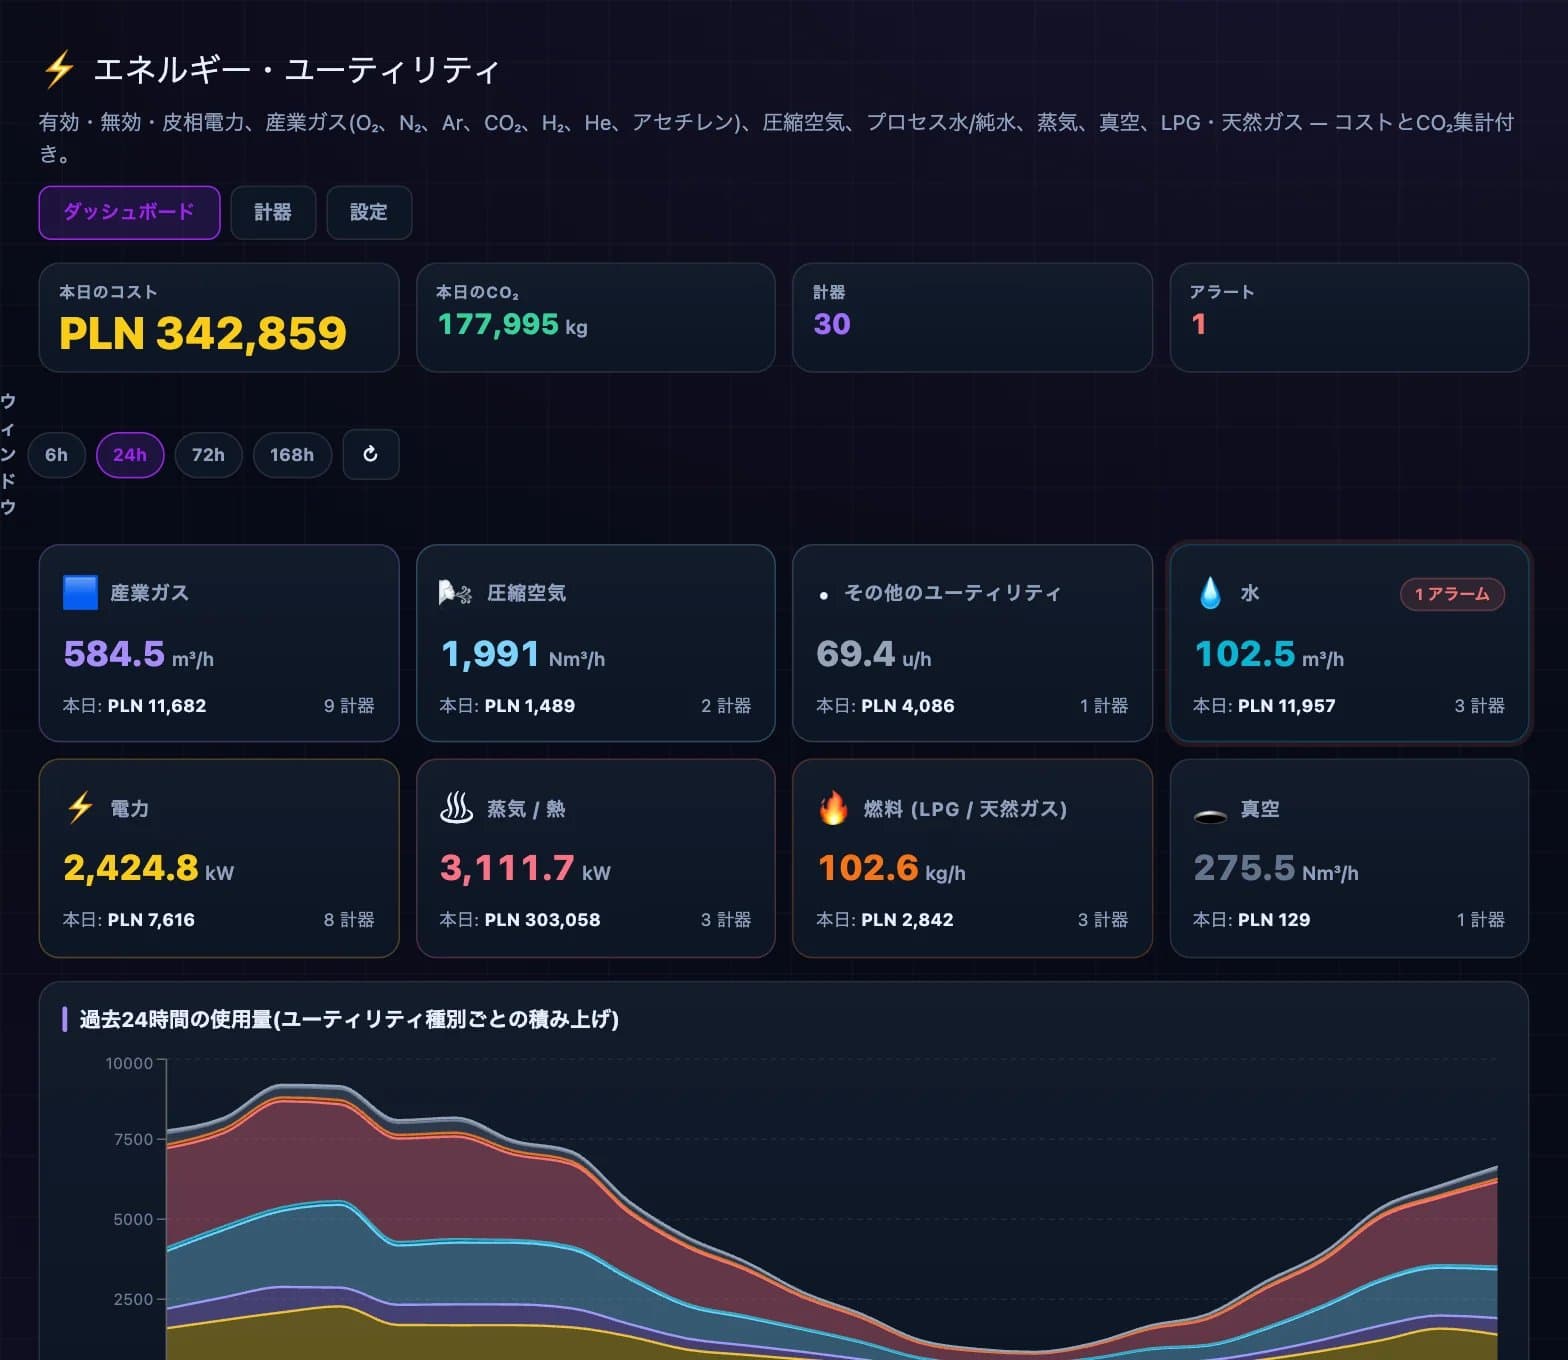Click the water droplet icon on 水 card
The image size is (1568, 1360).
point(1210,593)
